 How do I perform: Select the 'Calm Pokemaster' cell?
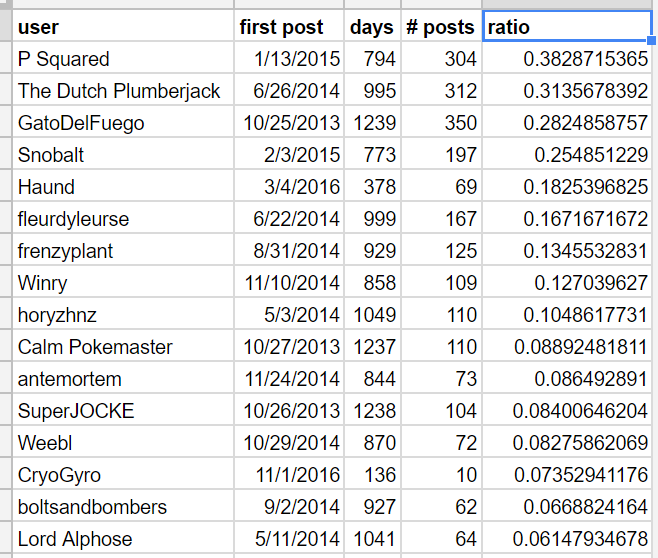click(x=124, y=347)
